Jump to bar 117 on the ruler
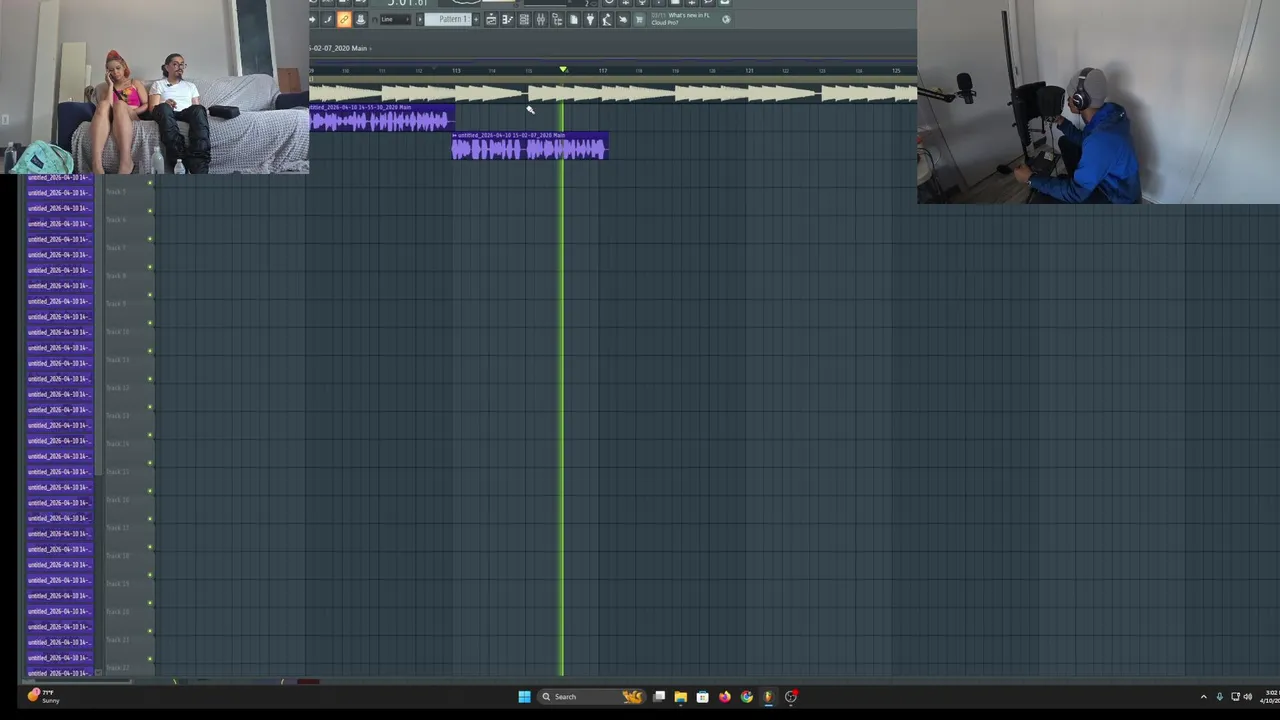Image resolution: width=1280 pixels, height=720 pixels. click(603, 70)
